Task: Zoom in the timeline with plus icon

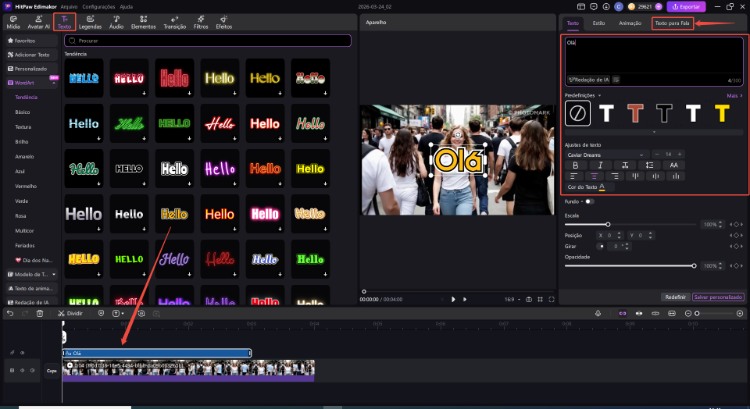Action: (739, 313)
